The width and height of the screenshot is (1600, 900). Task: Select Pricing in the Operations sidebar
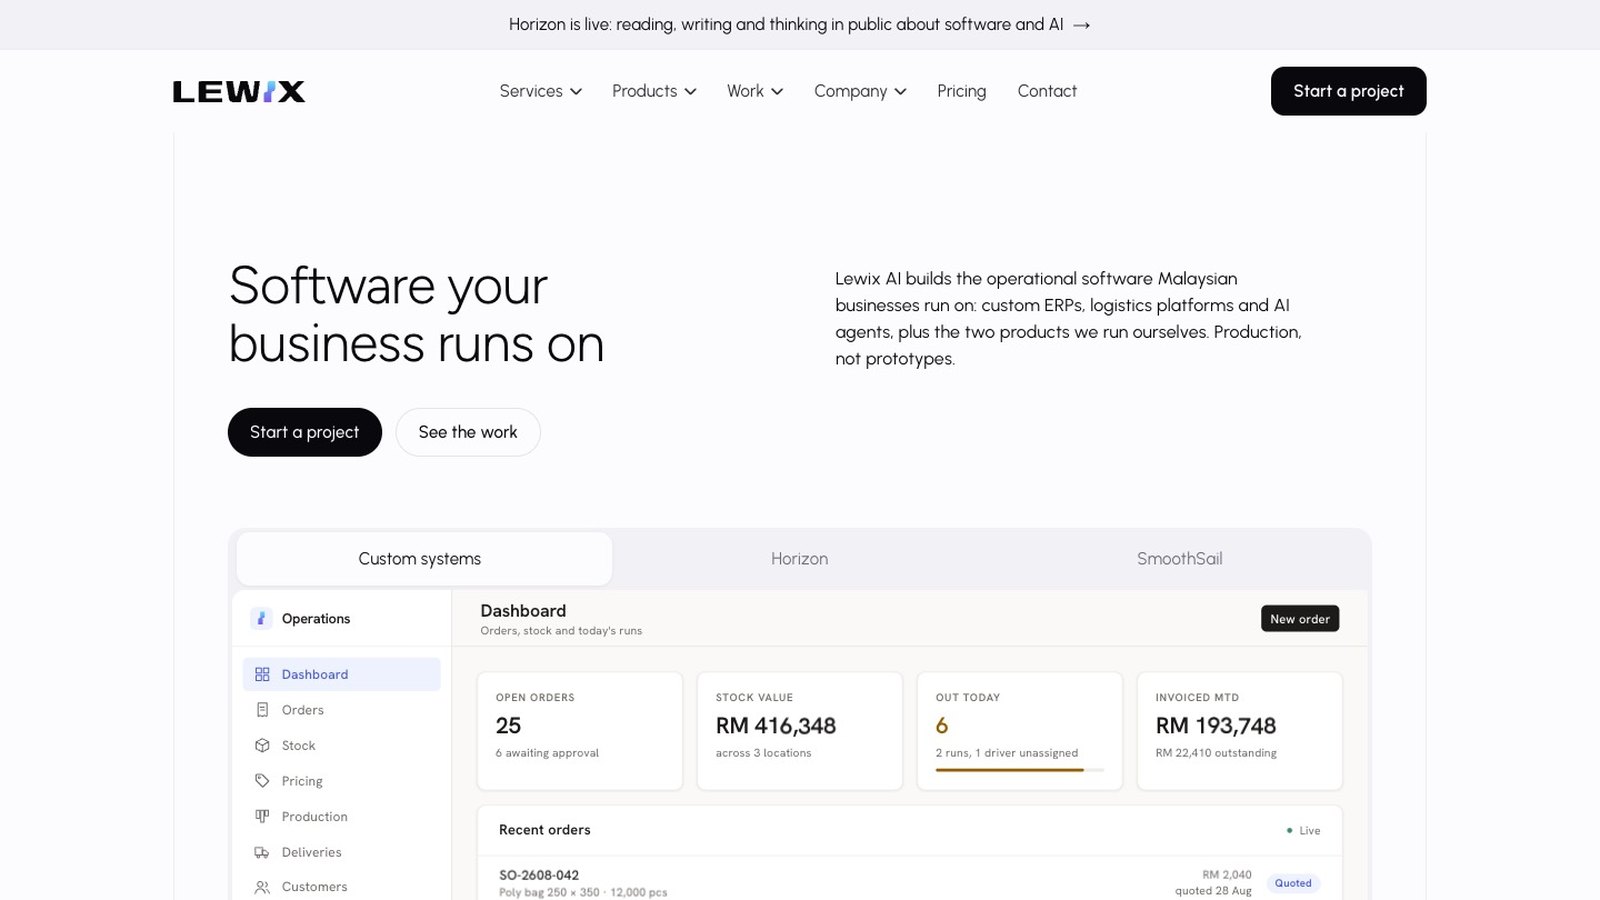pyautogui.click(x=341, y=781)
